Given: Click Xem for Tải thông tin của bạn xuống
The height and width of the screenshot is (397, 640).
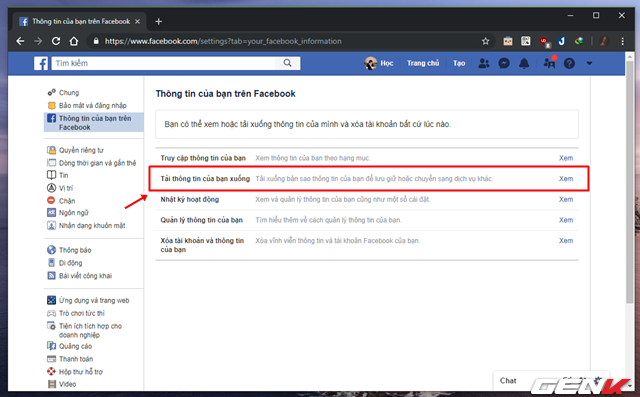Looking at the screenshot, I should tap(566, 179).
